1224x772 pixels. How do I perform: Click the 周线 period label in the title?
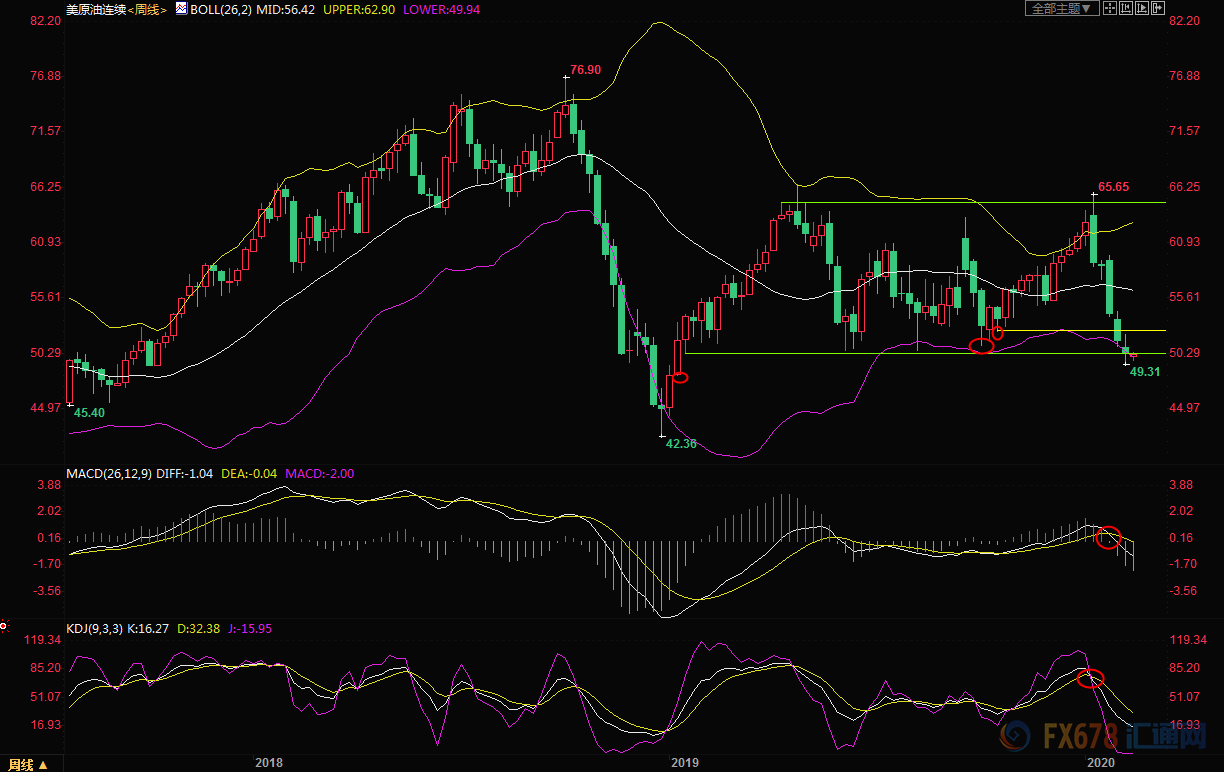pos(146,9)
